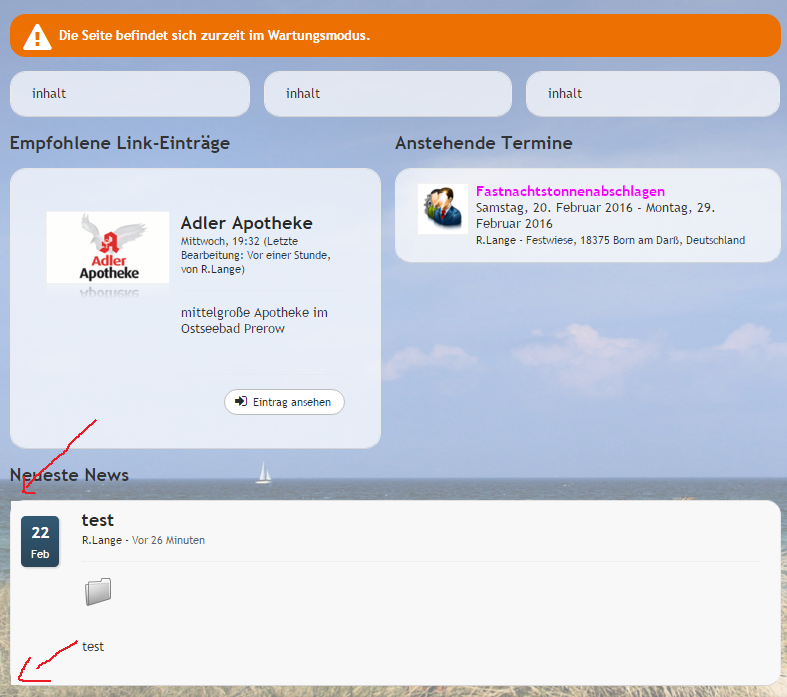This screenshot has height=697, width=787.
Task: Open the Adler Apotheke logo image
Action: pos(108,248)
